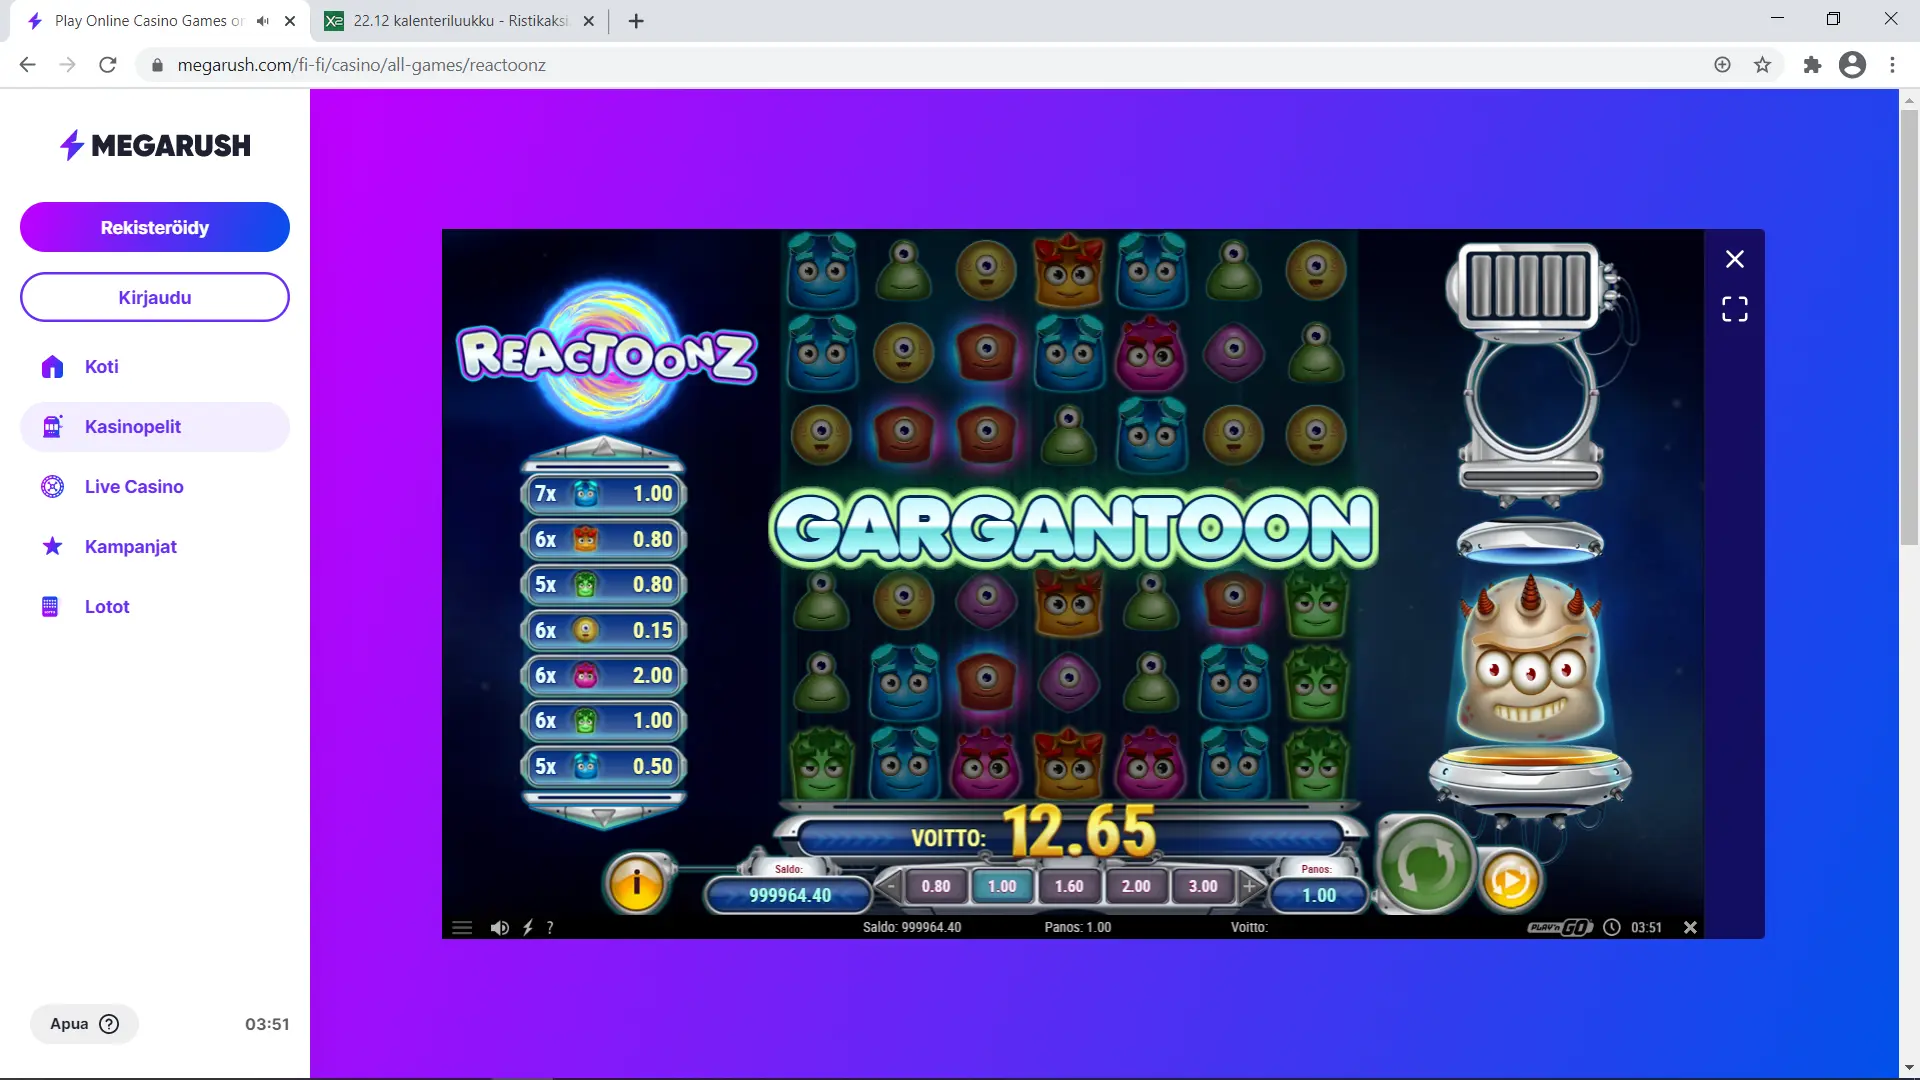Open Lotot in sidebar
The width and height of the screenshot is (1920, 1080).
point(155,607)
